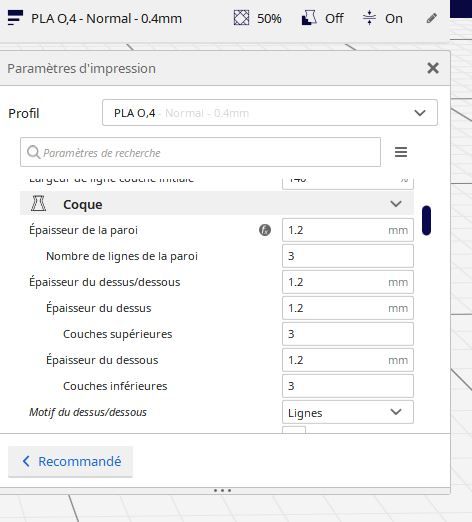The width and height of the screenshot is (472, 522).
Task: Click the formula icon beside Épaisseur de la paroi
Action: click(265, 230)
